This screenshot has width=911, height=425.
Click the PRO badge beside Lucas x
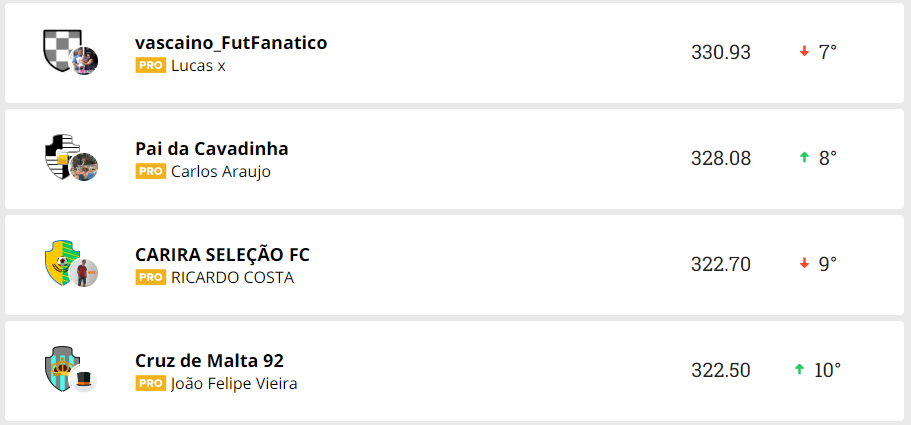(x=150, y=65)
